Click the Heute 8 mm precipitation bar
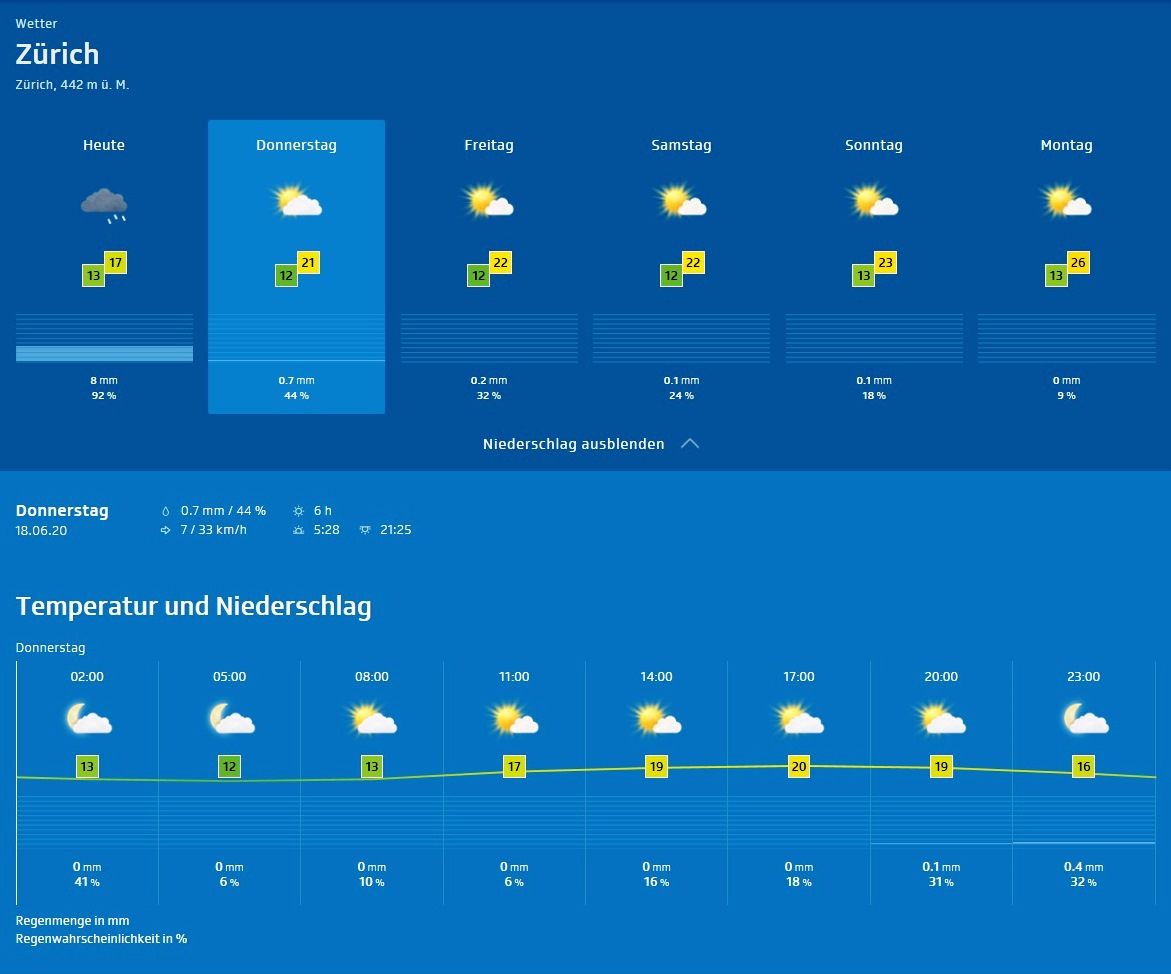1171x974 pixels. tap(104, 353)
